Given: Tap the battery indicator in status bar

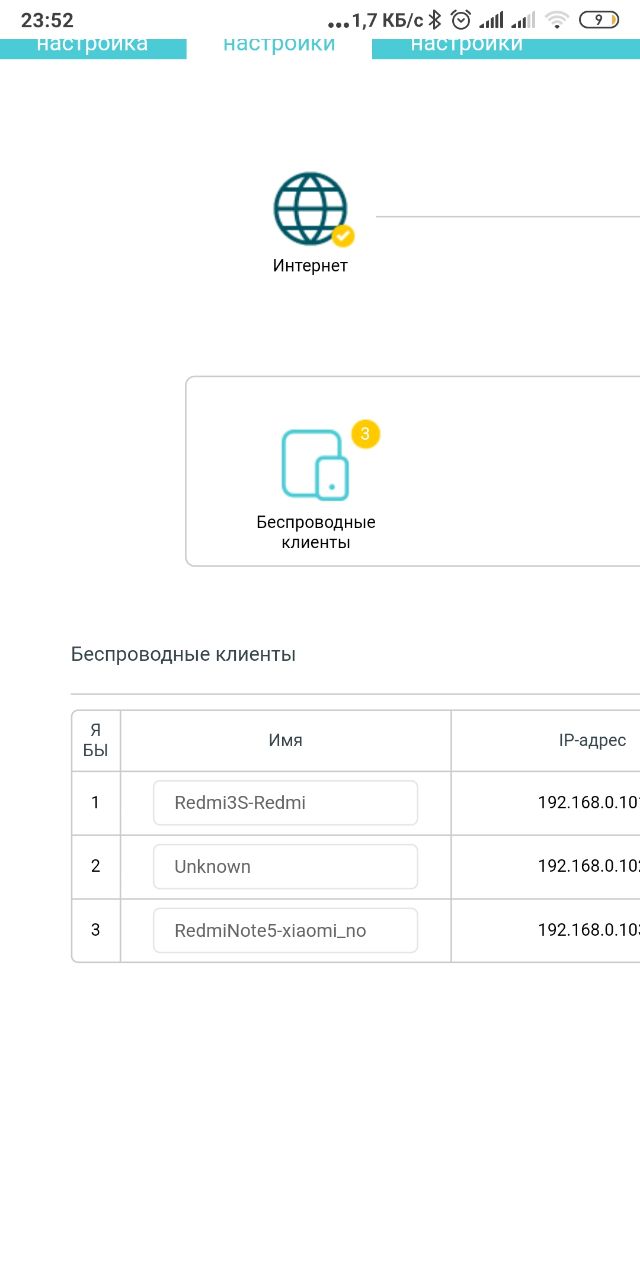Looking at the screenshot, I should tap(599, 20).
